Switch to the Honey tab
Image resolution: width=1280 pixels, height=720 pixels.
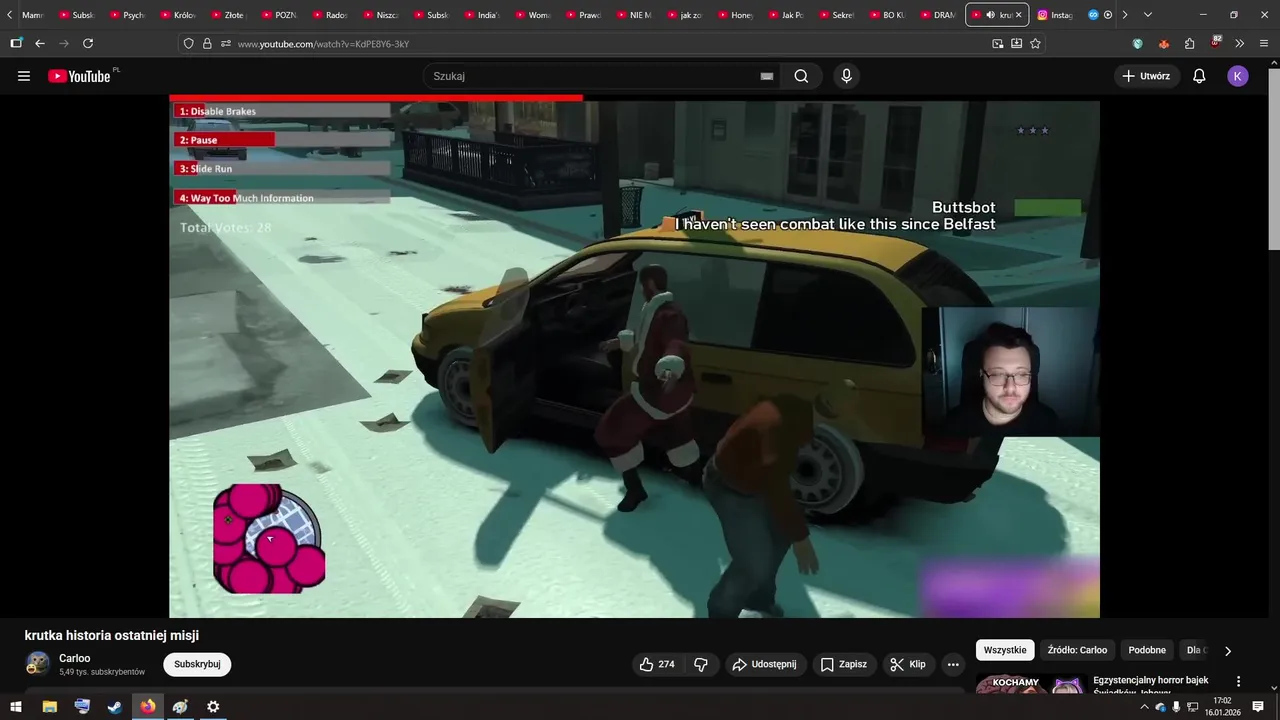(735, 15)
